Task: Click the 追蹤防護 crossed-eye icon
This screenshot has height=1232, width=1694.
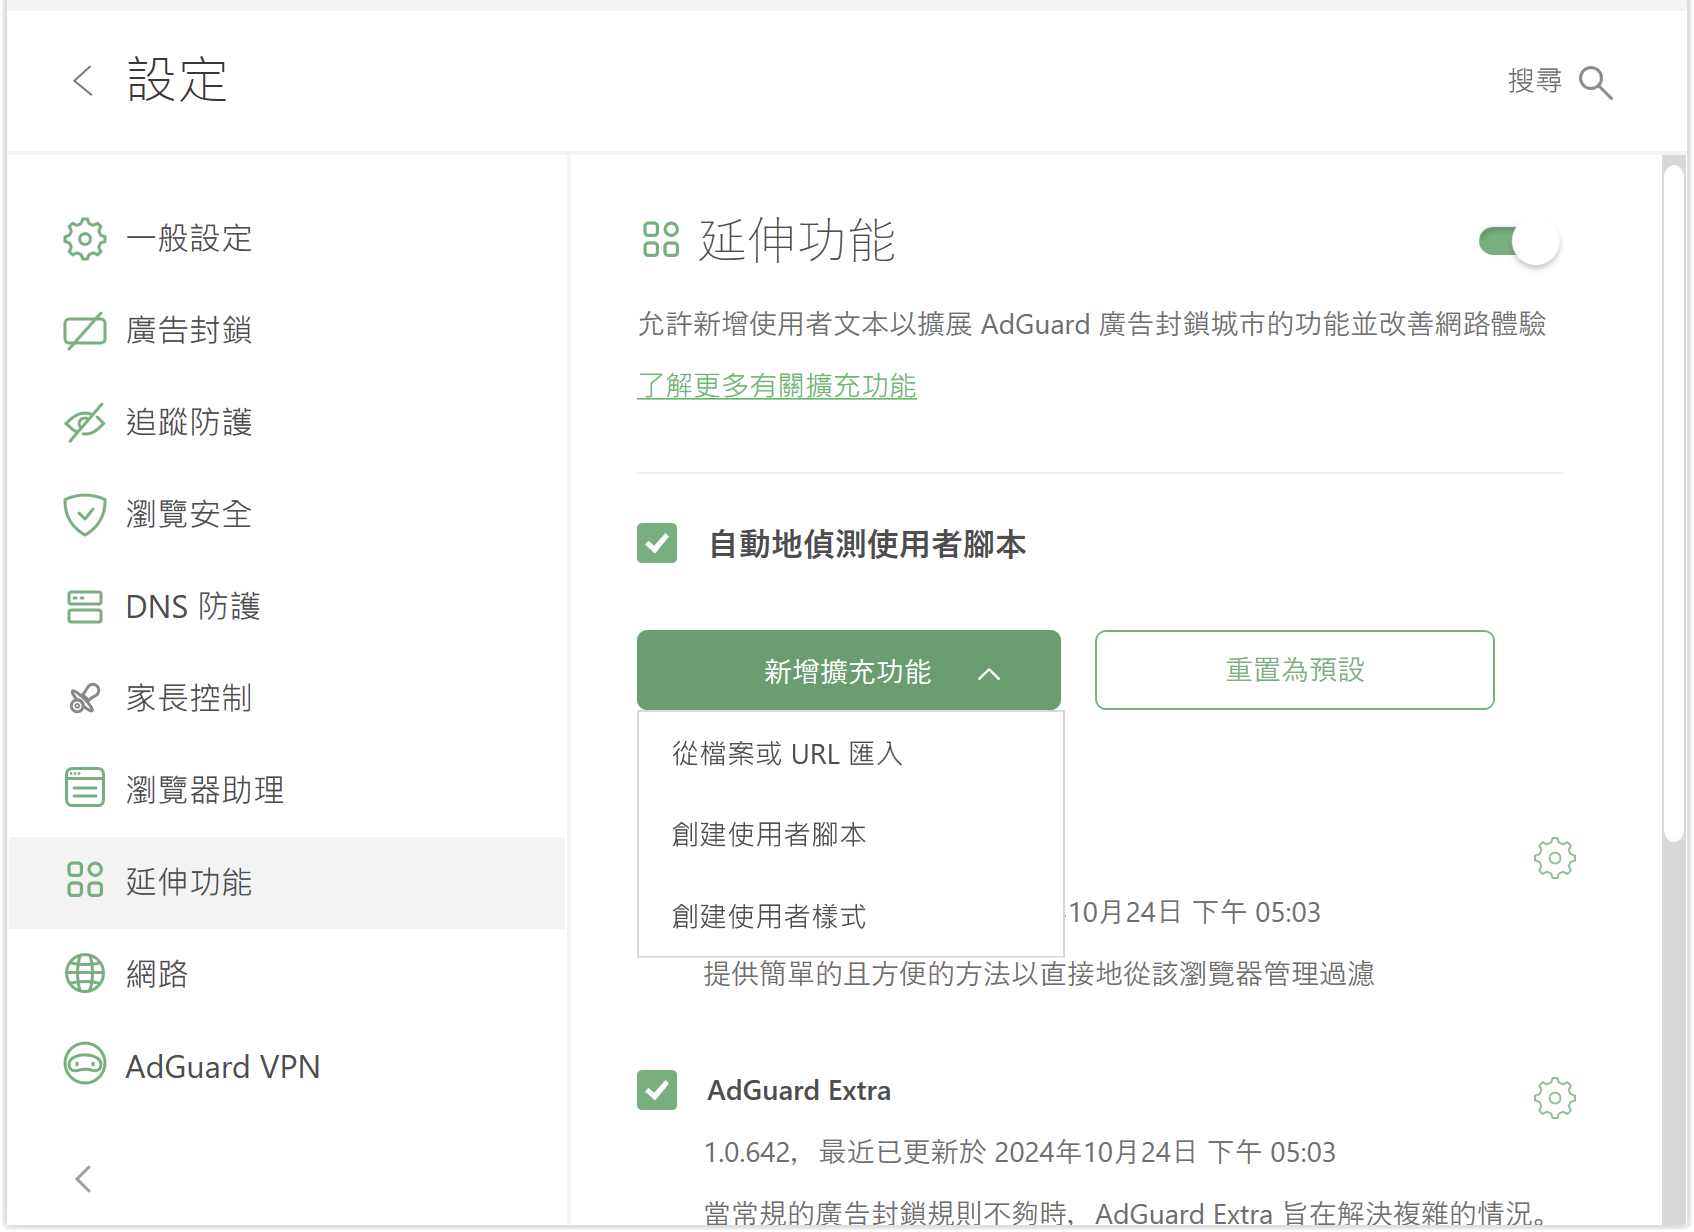Action: point(85,423)
